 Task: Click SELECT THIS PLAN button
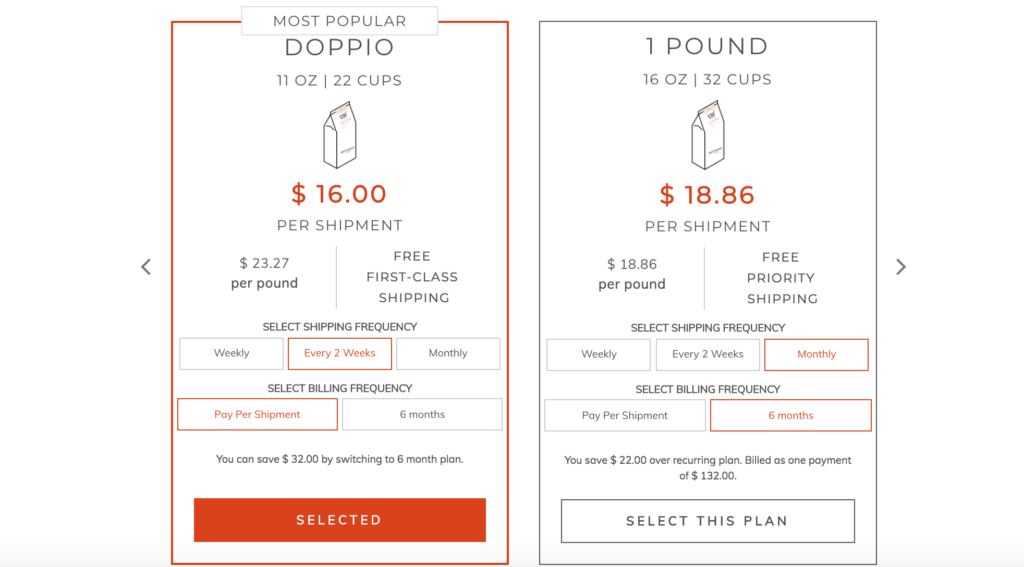[x=708, y=521]
